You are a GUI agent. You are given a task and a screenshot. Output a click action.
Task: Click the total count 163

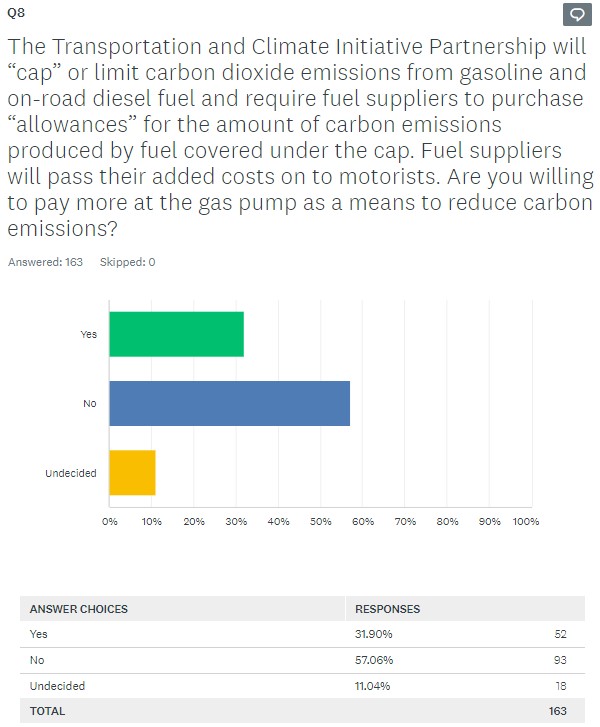(x=557, y=712)
